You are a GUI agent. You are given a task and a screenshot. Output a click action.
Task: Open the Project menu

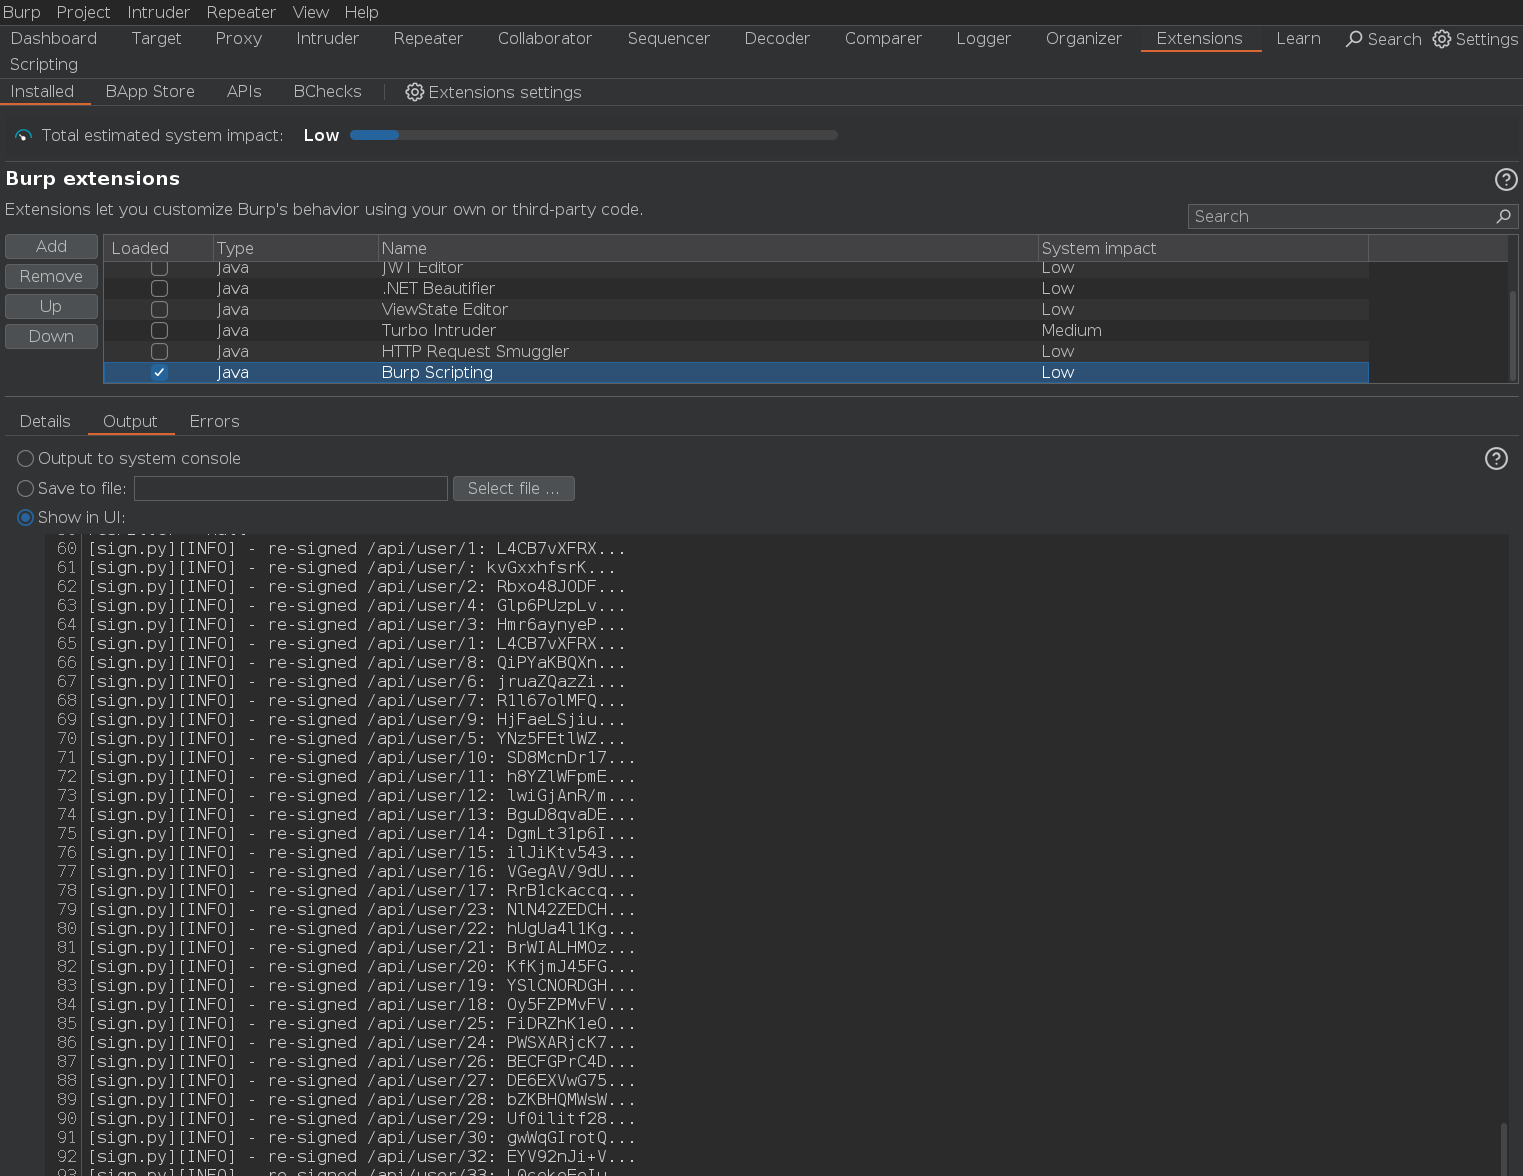tap(83, 12)
